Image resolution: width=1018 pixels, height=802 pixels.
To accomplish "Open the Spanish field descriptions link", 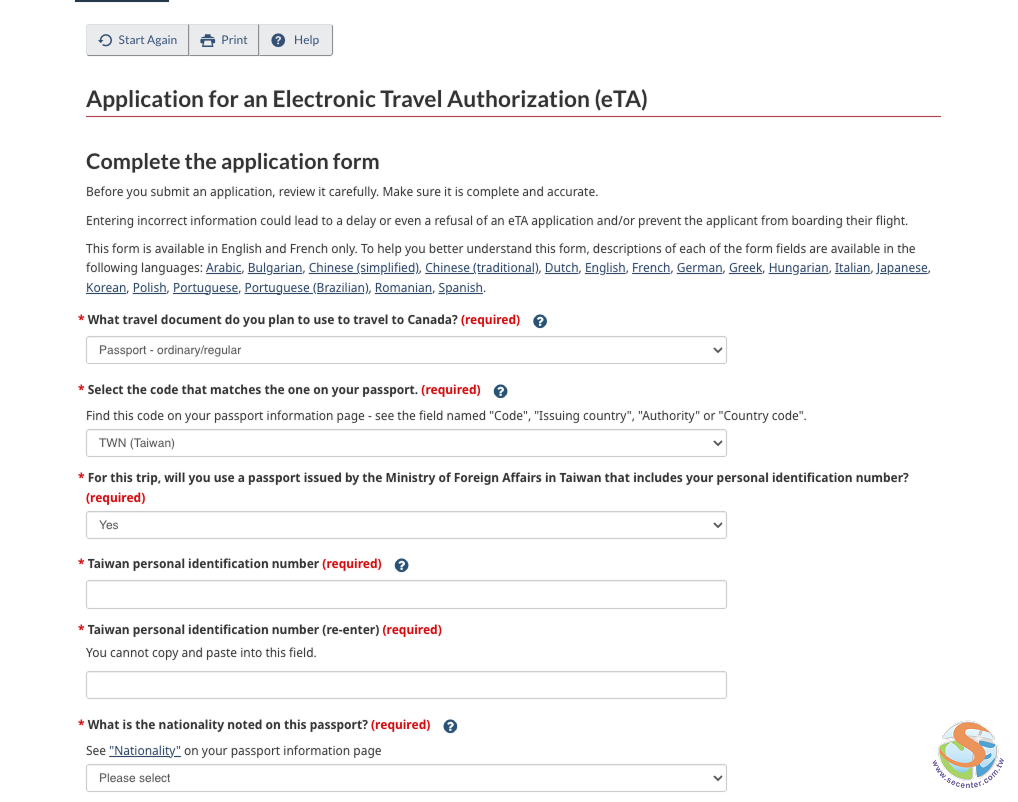I will 460,288.
